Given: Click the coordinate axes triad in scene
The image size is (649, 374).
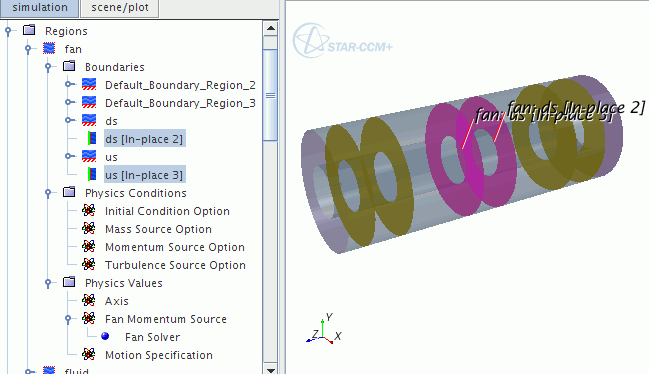Looking at the screenshot, I should 324,331.
